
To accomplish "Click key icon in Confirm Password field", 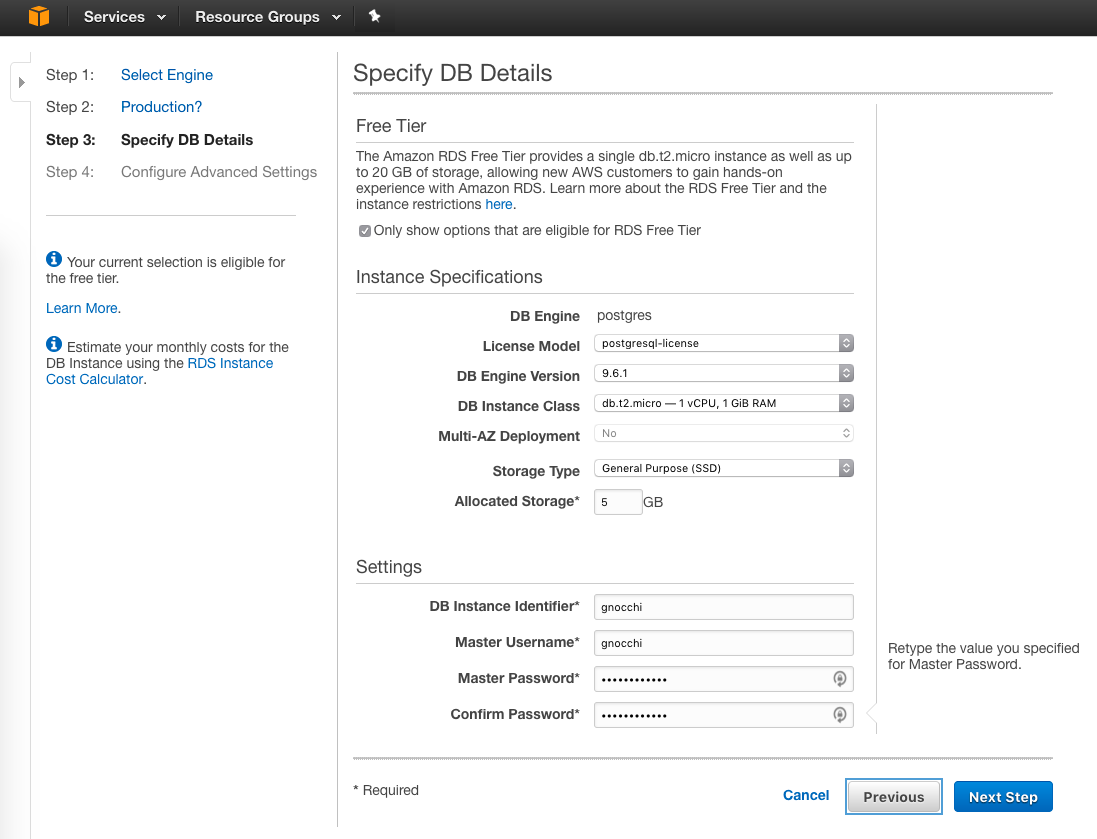I will pyautogui.click(x=840, y=715).
